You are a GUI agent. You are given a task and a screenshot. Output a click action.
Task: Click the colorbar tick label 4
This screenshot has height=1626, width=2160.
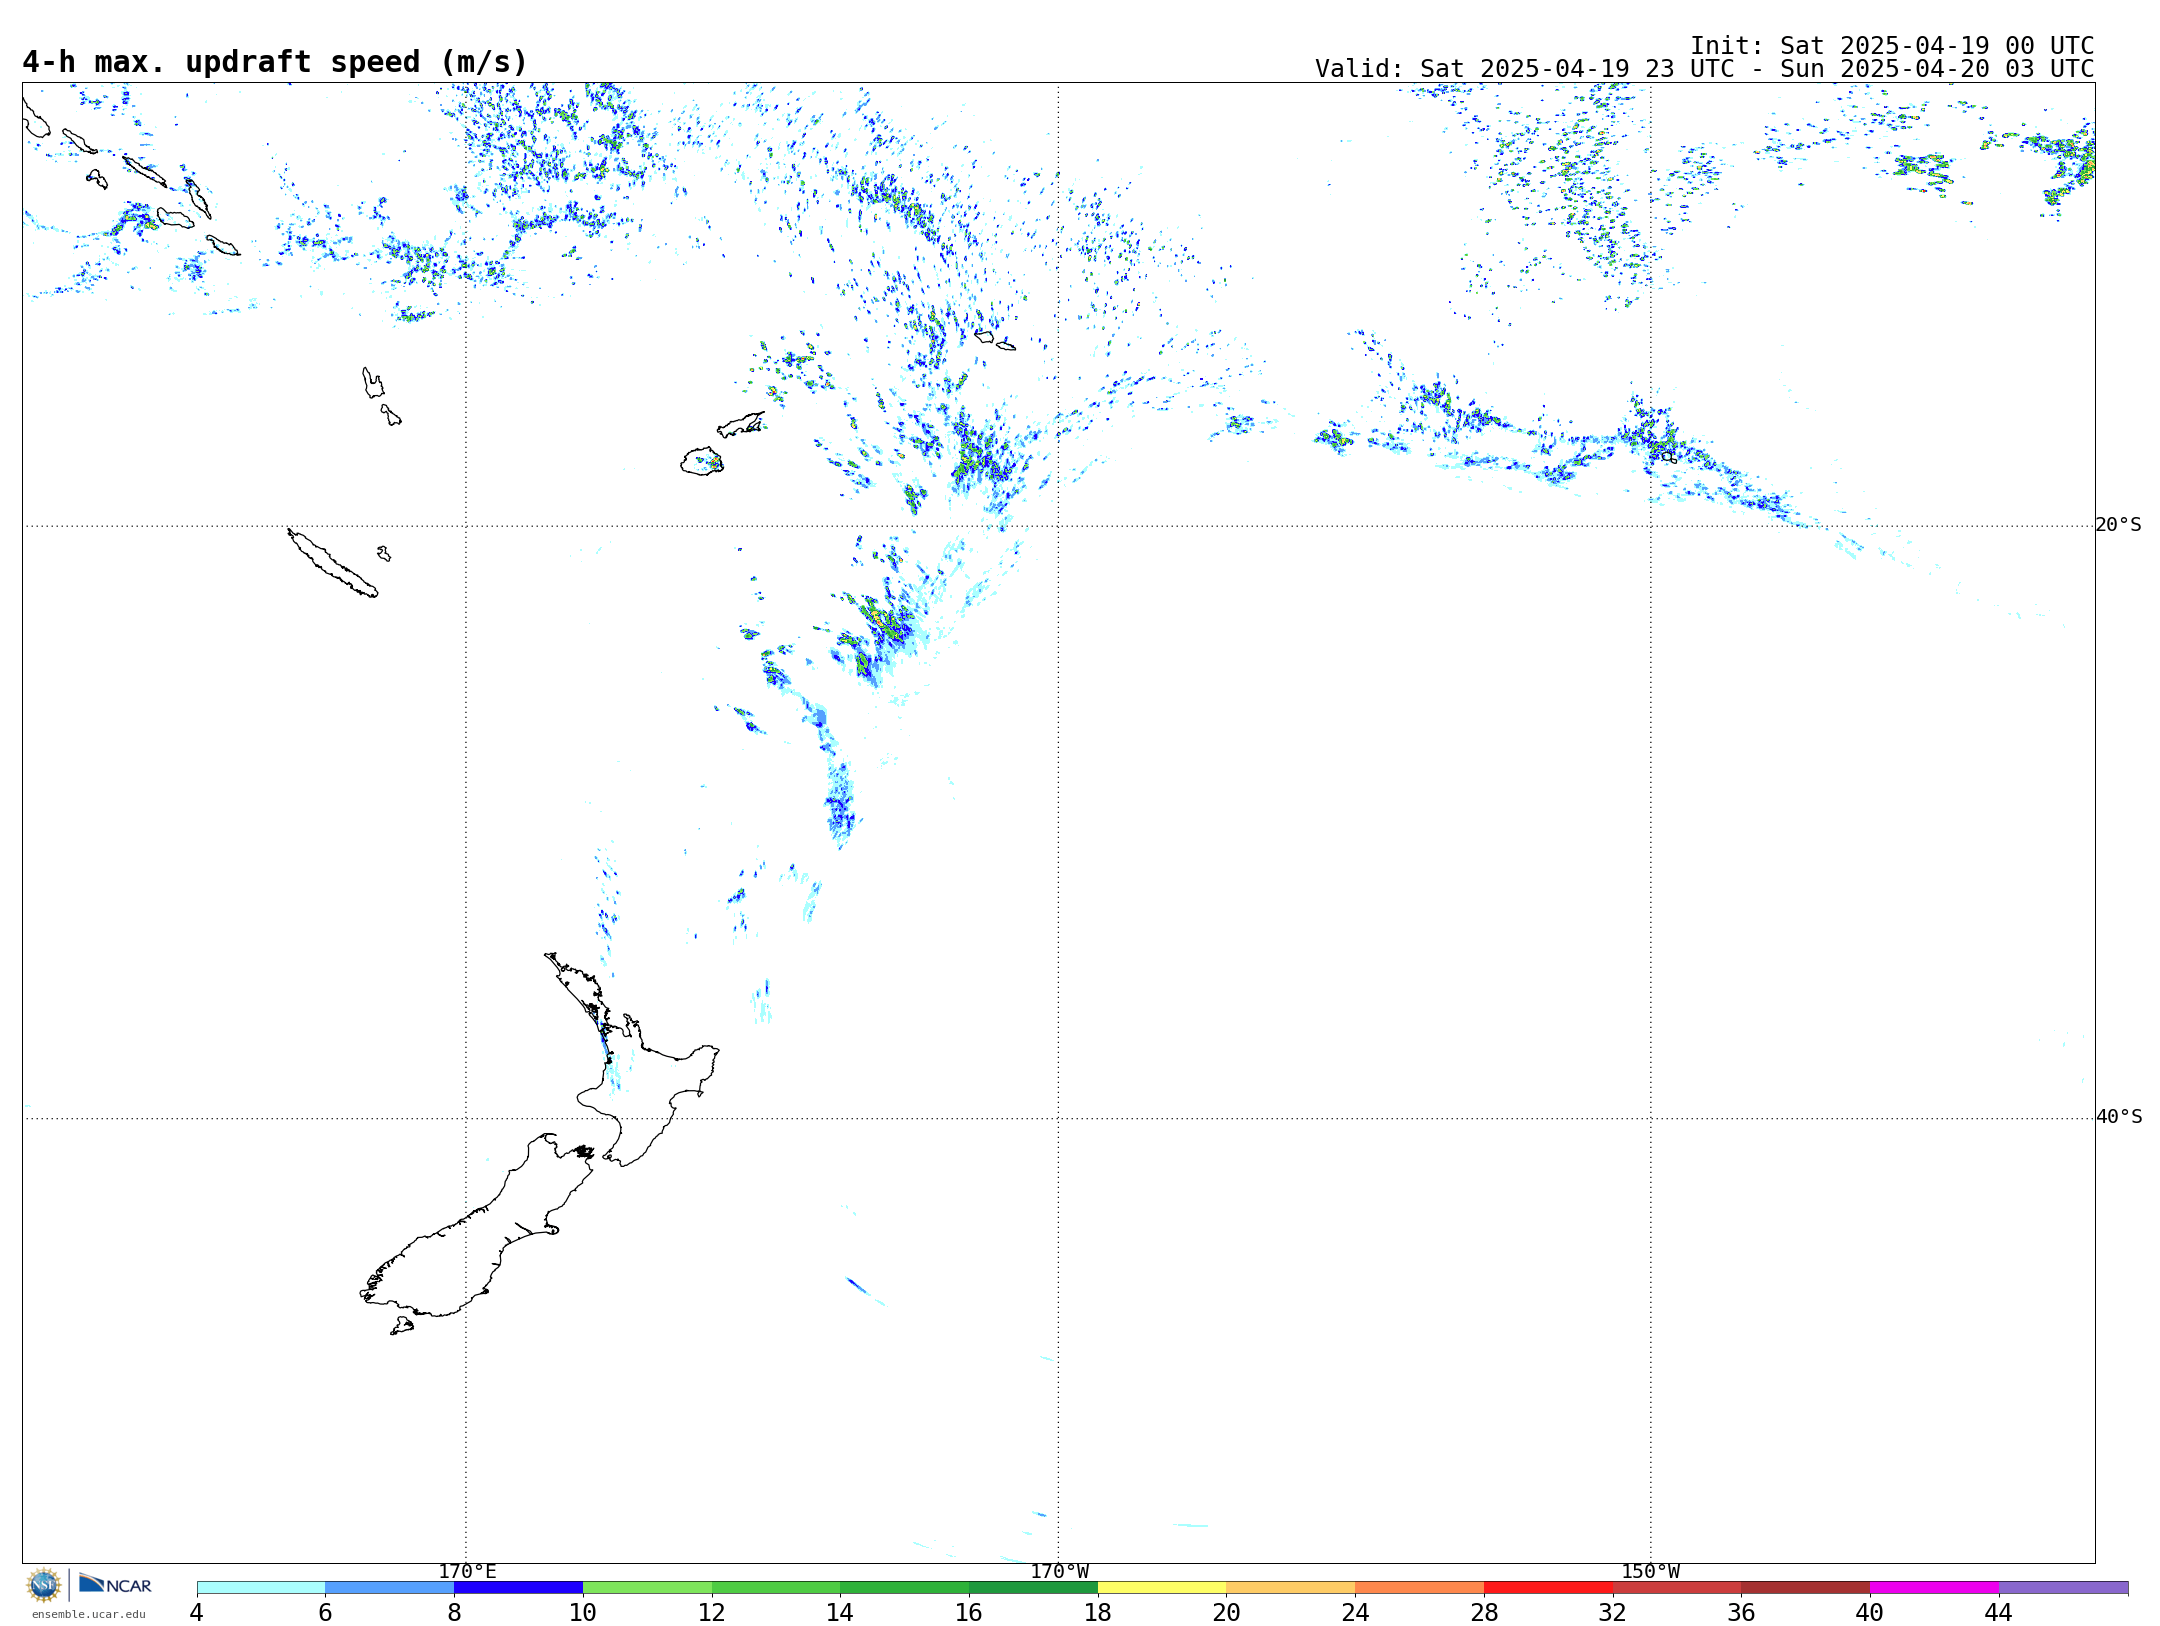[x=197, y=1612]
